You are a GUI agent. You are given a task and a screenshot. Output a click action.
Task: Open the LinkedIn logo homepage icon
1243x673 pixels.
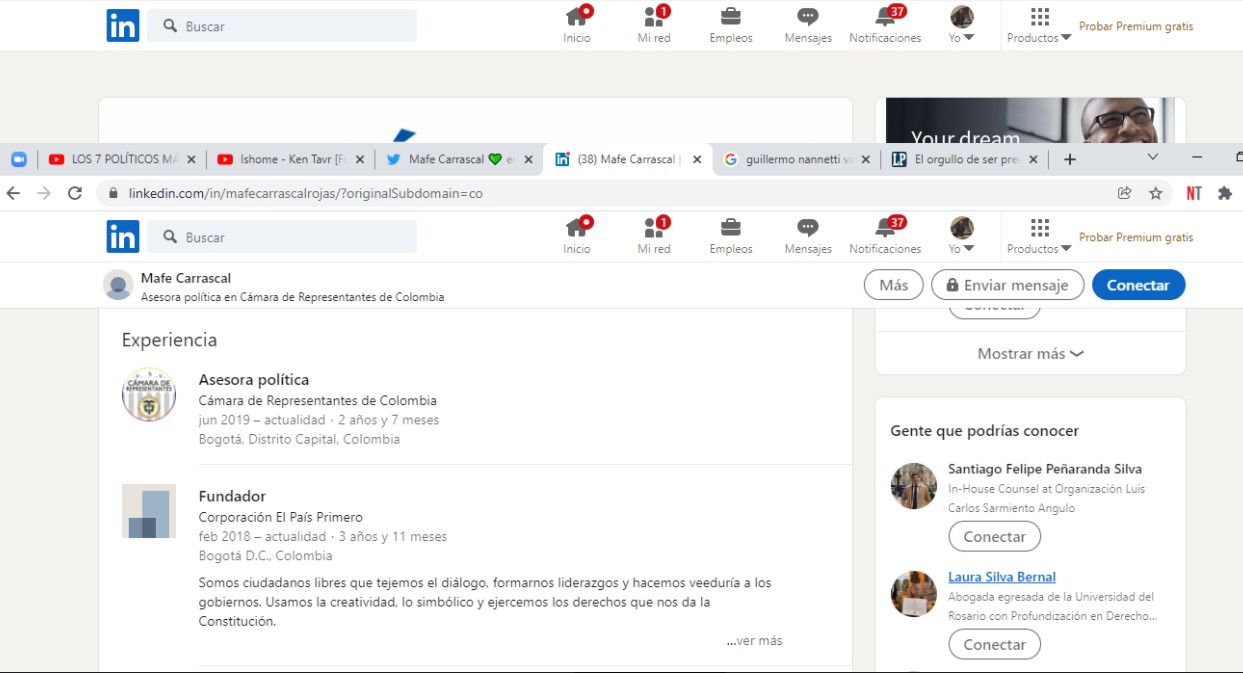[x=122, y=236]
